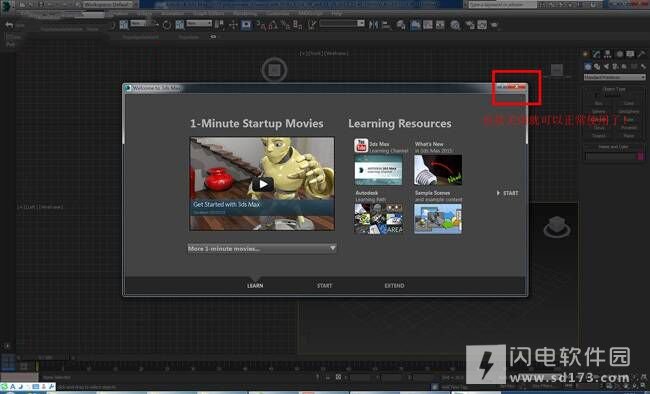The height and width of the screenshot is (394, 650).
Task: Click the 3ds Max application logo button
Action: click(7, 7)
